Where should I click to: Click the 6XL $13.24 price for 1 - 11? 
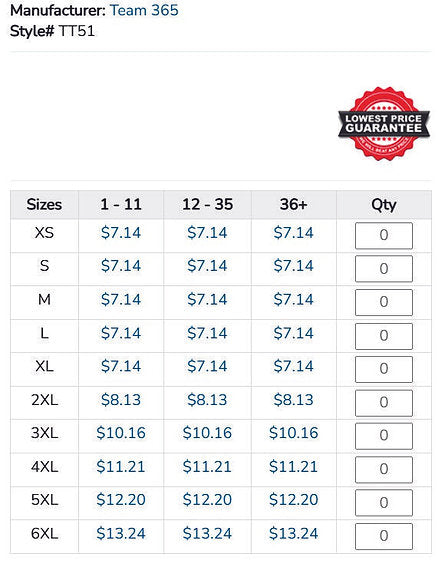121,533
